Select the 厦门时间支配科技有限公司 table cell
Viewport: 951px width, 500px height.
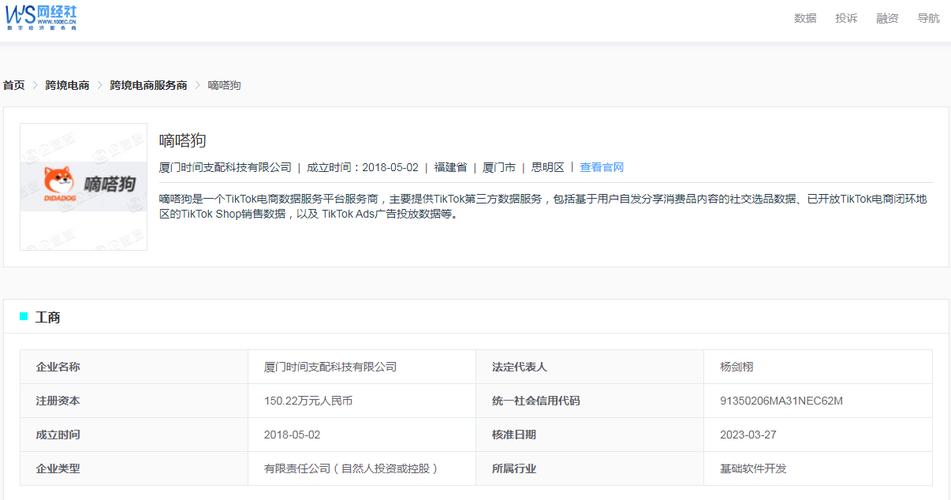[330, 367]
